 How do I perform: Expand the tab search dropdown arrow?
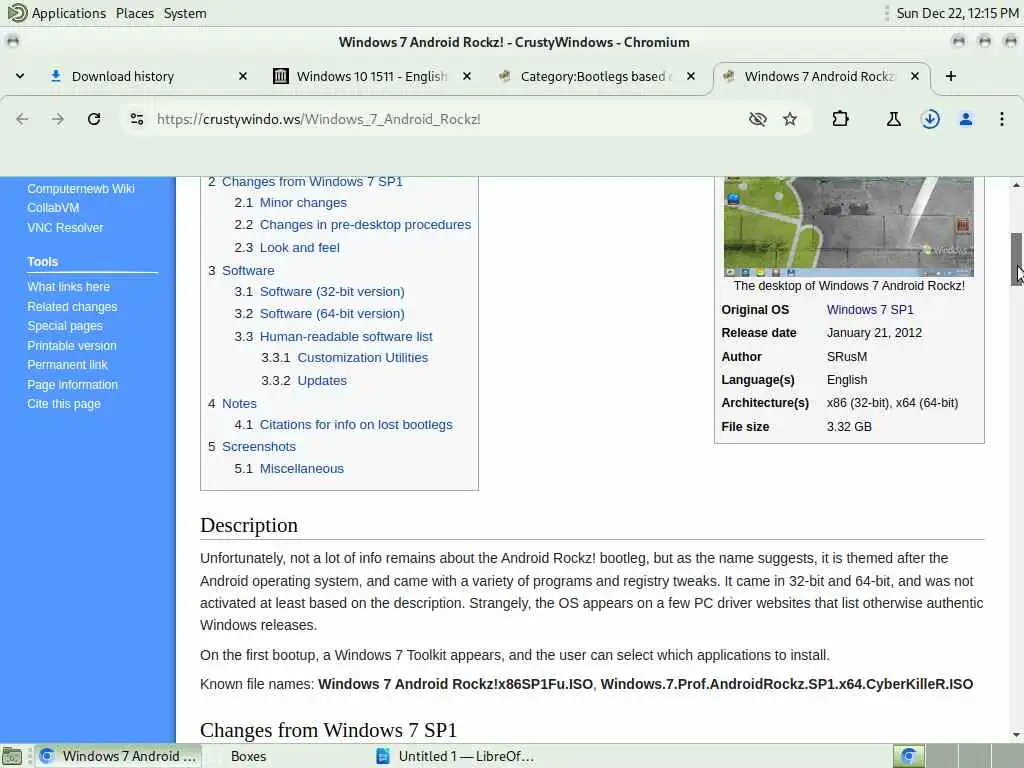point(20,76)
